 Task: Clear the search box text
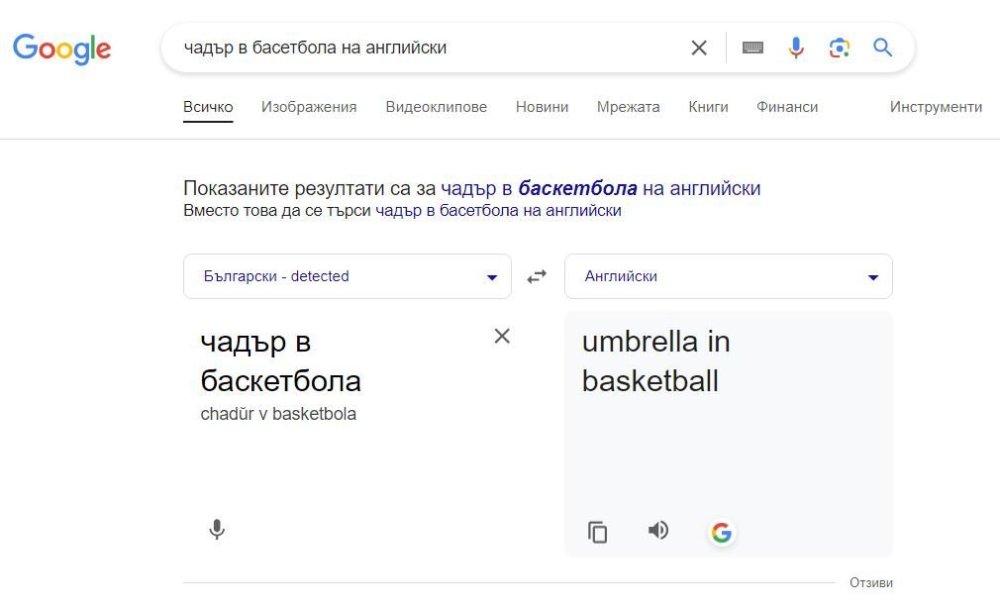[x=699, y=48]
